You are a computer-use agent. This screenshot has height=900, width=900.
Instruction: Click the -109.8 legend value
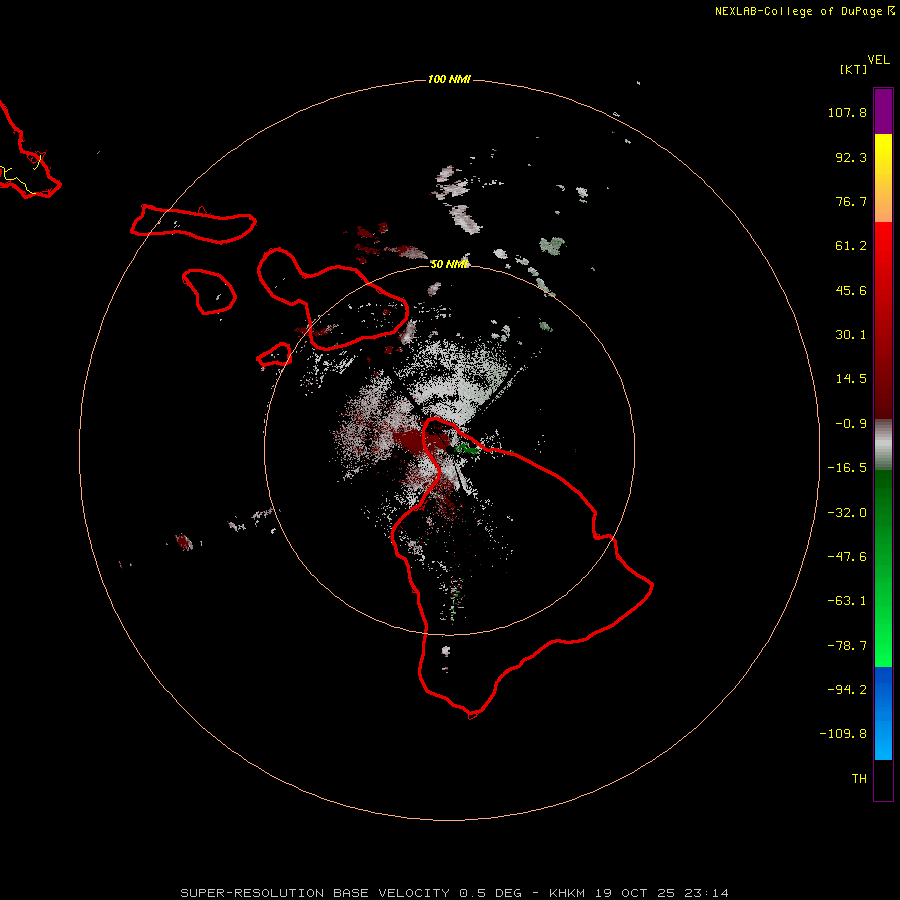843,734
